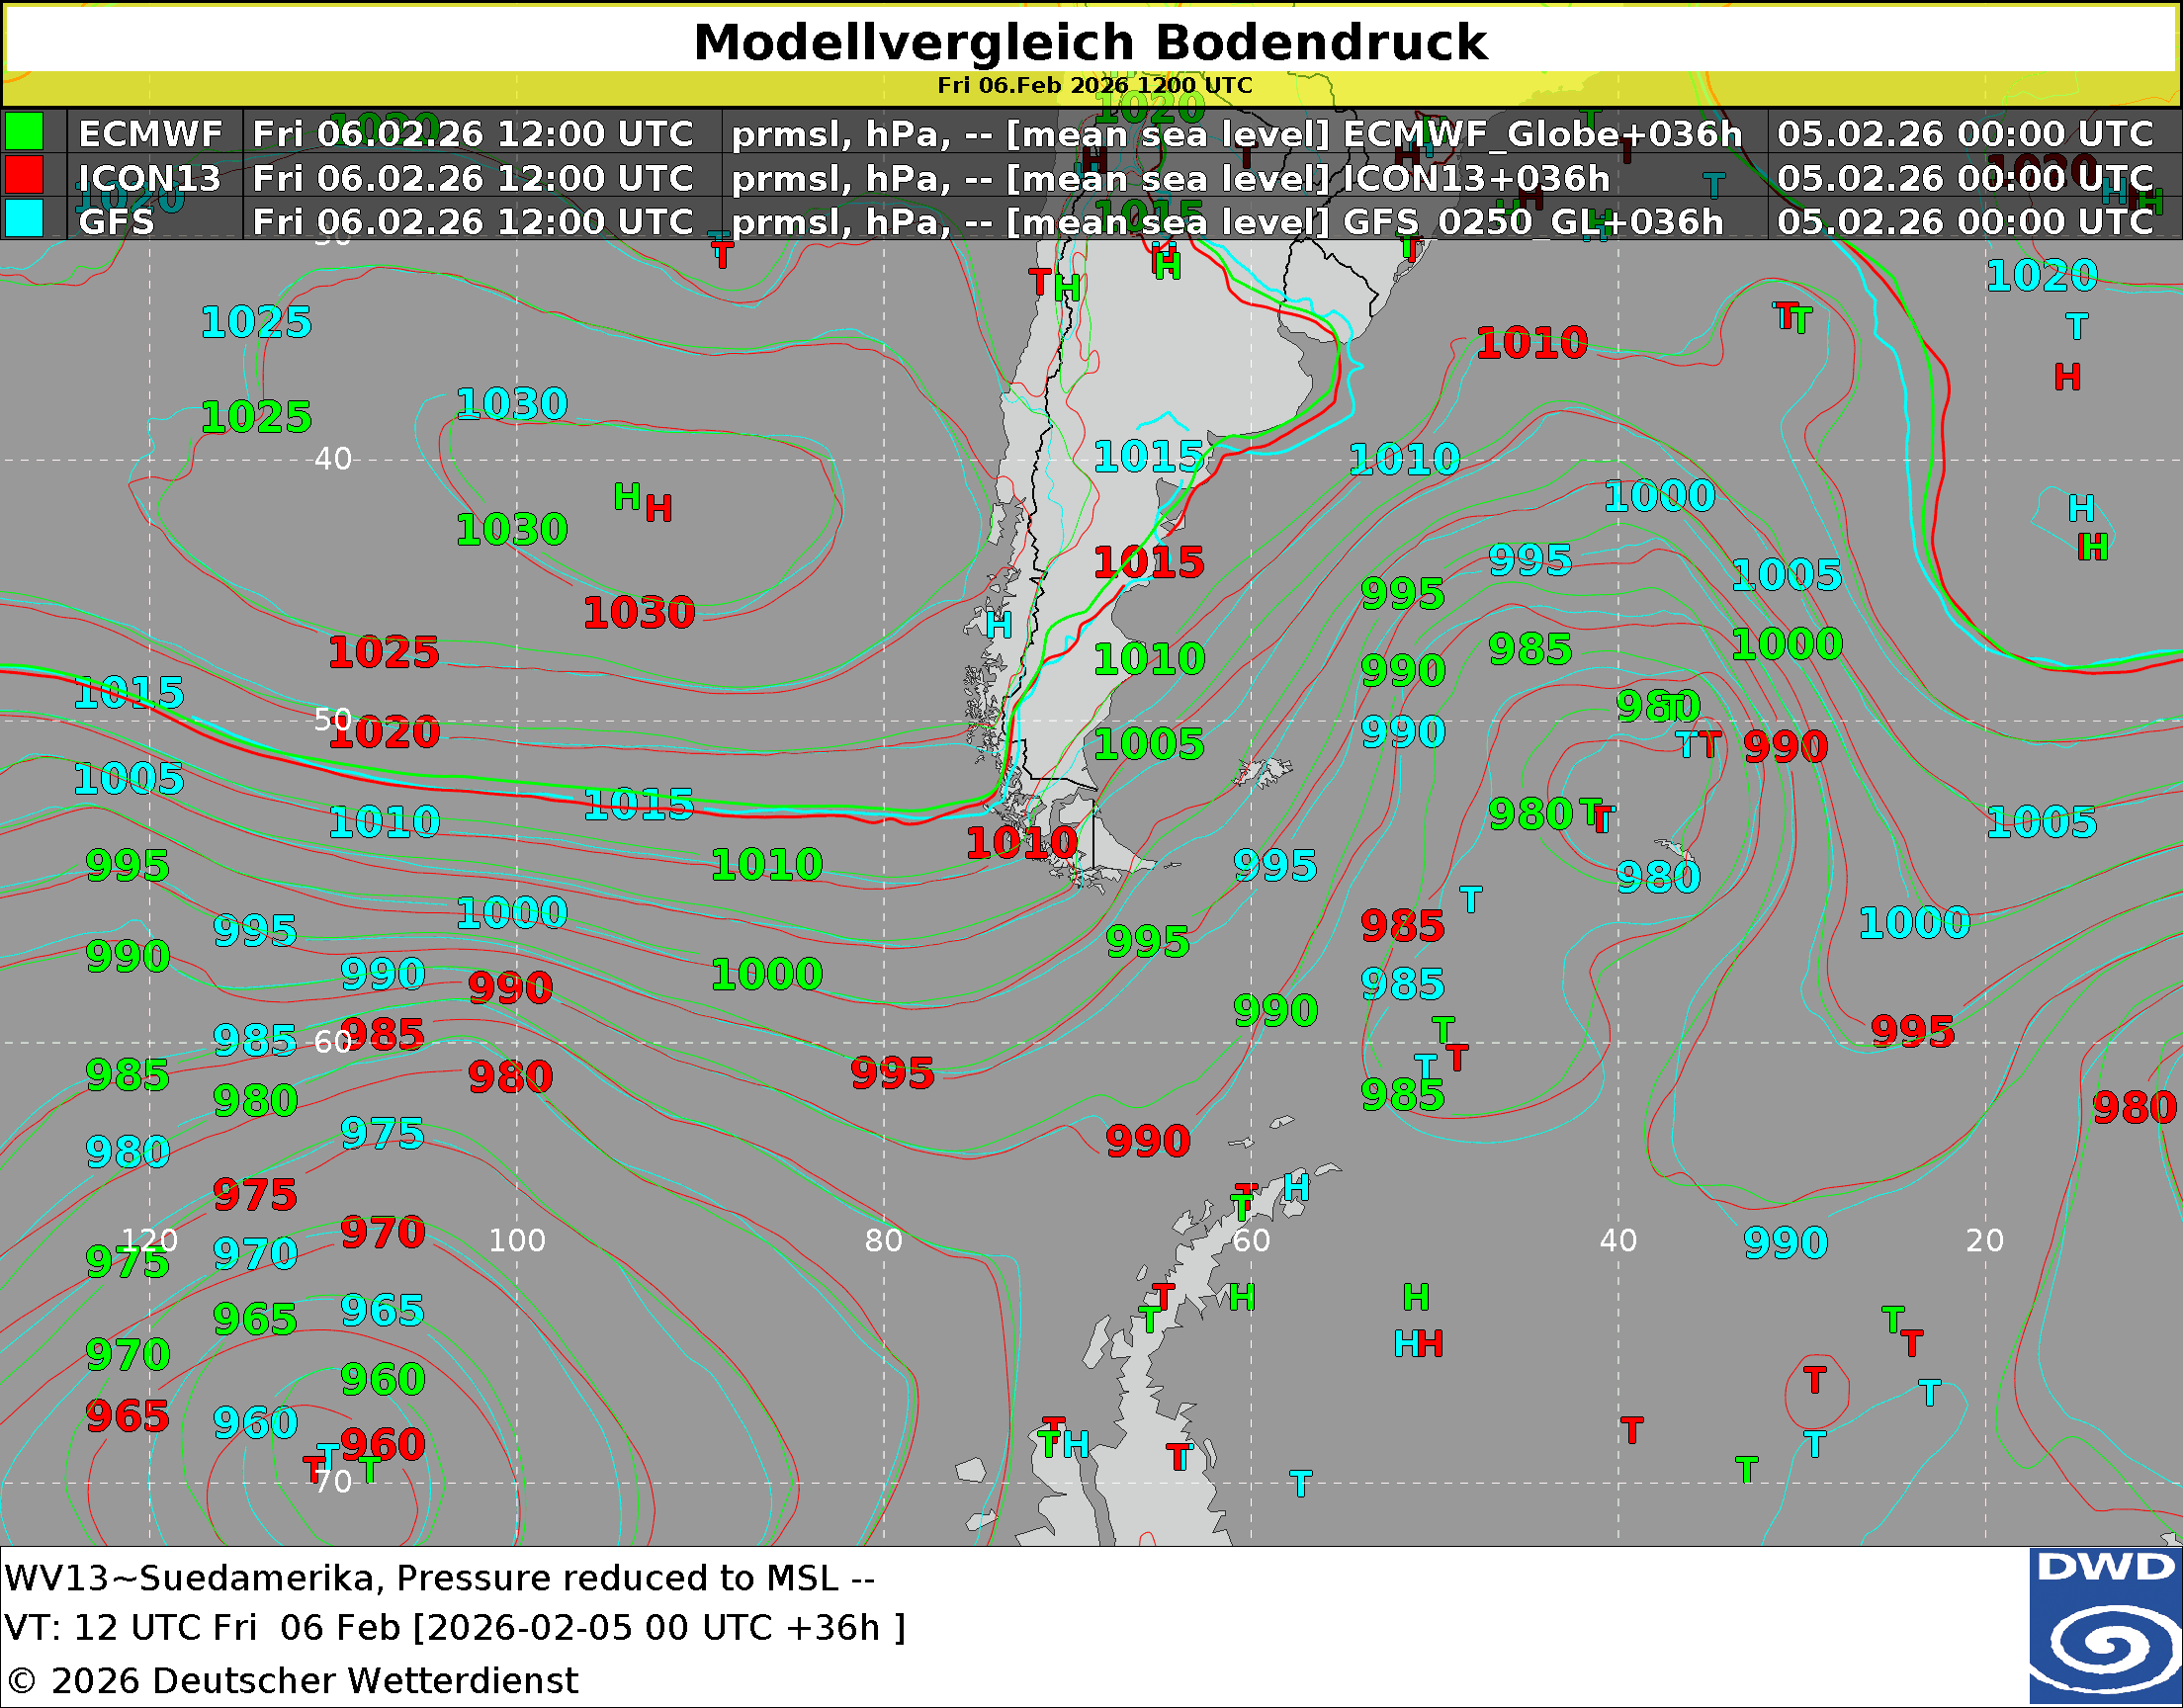
Task: Click the Deutscher Wetterdienst copyright text
Action: tap(292, 1679)
